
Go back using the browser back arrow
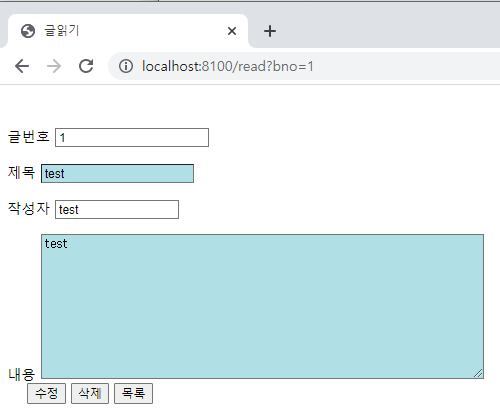click(x=22, y=66)
